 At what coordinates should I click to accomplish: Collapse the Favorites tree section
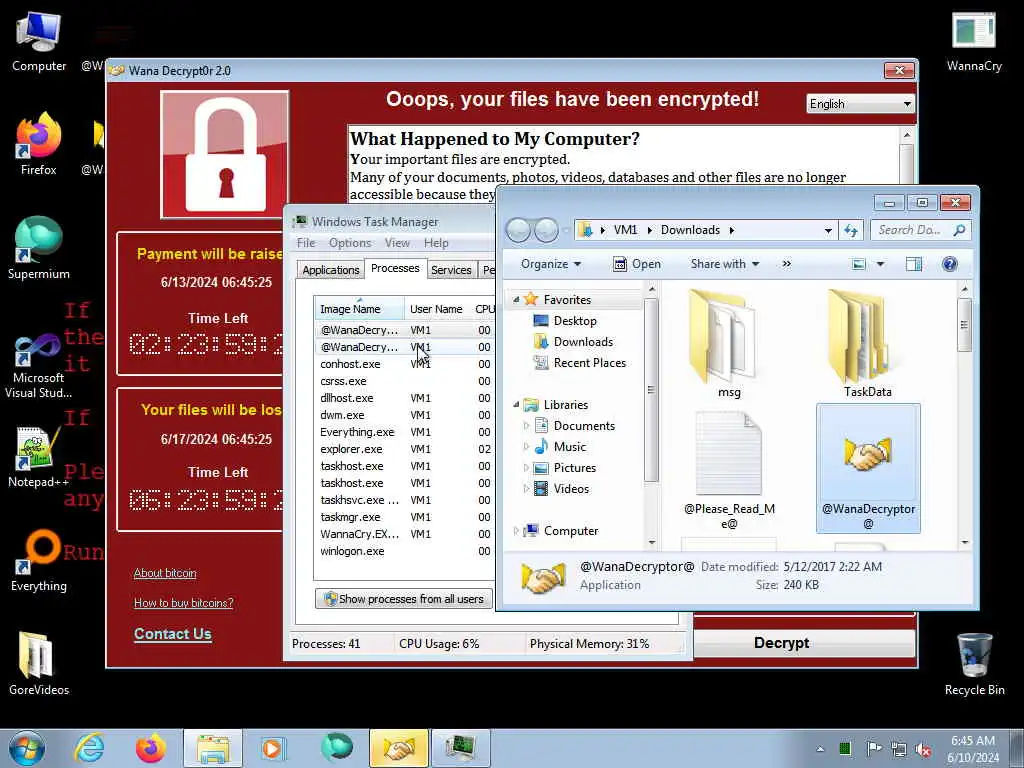pyautogui.click(x=515, y=300)
